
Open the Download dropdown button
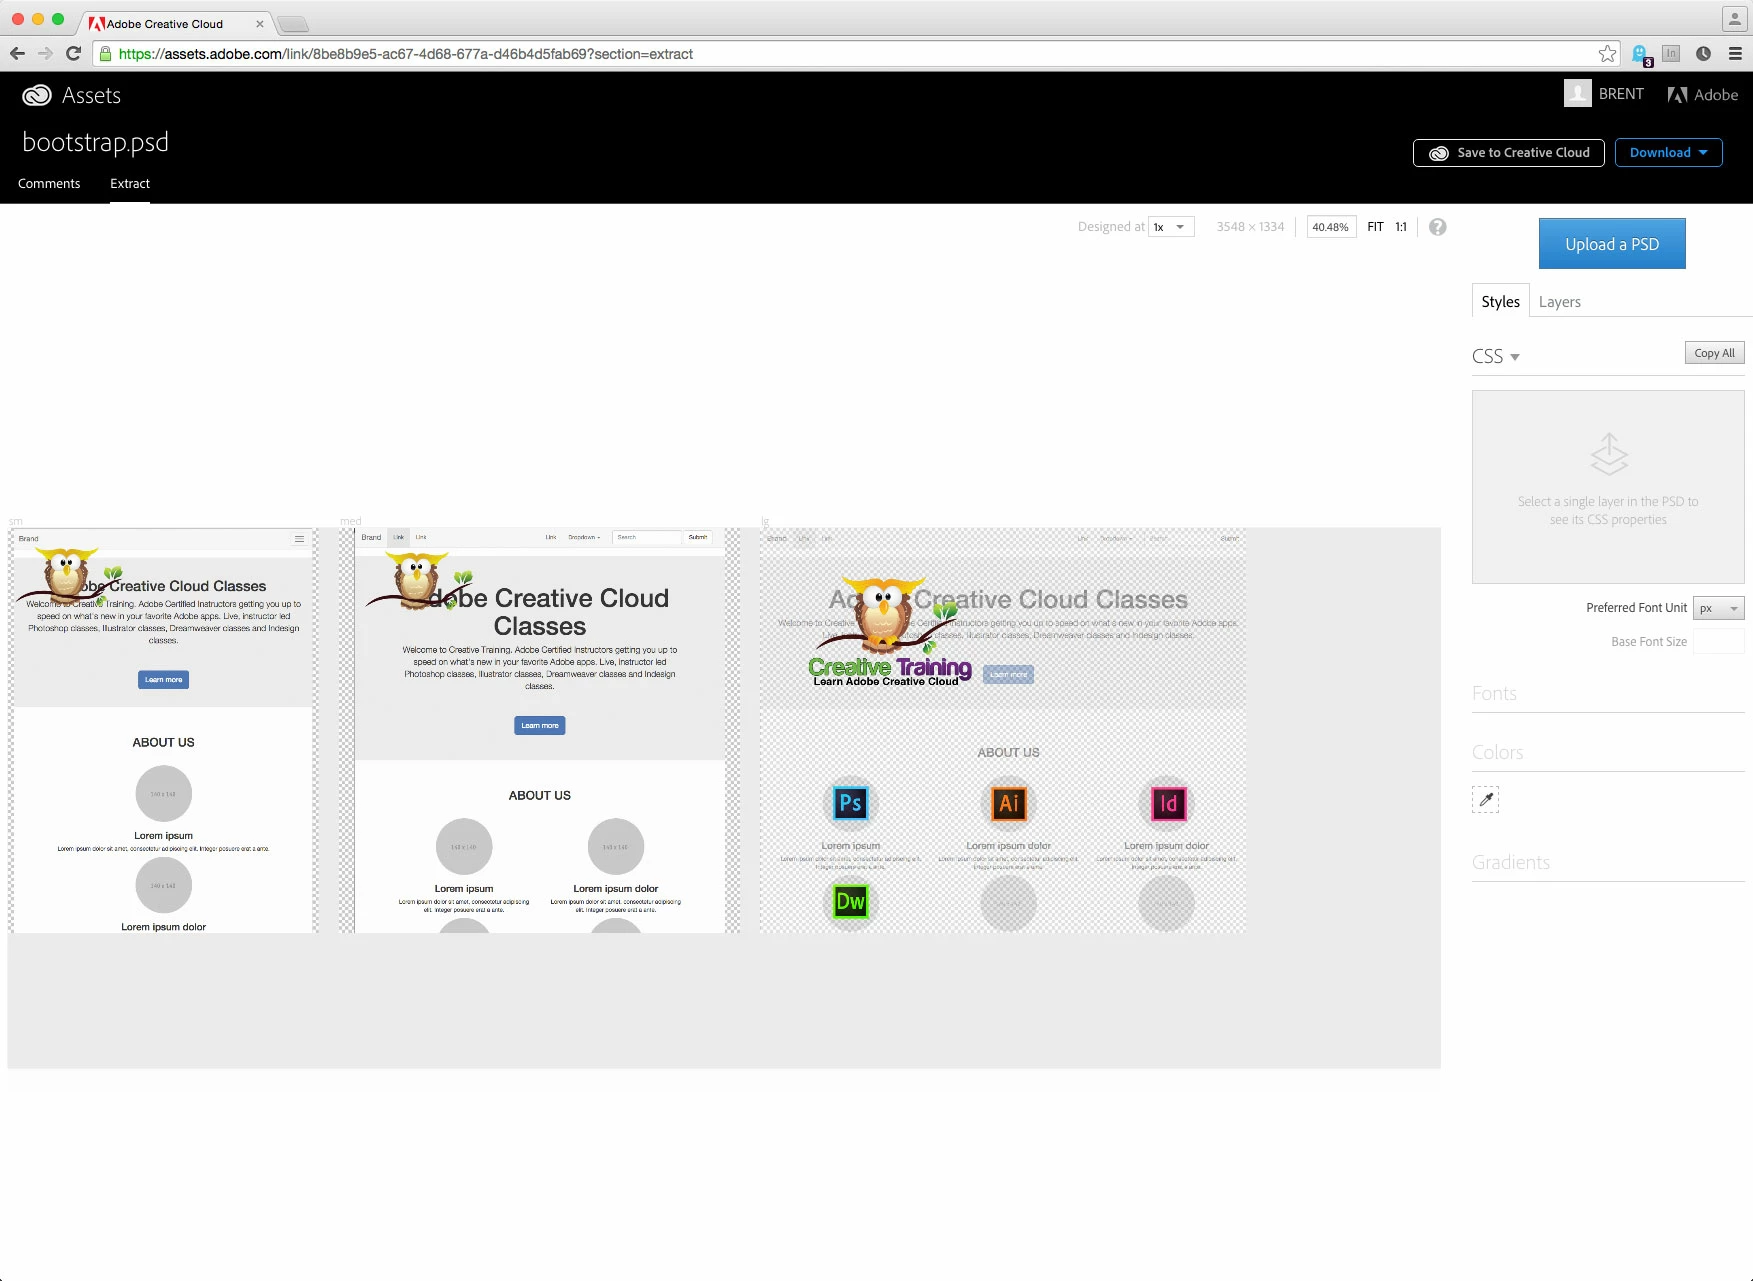(1668, 153)
